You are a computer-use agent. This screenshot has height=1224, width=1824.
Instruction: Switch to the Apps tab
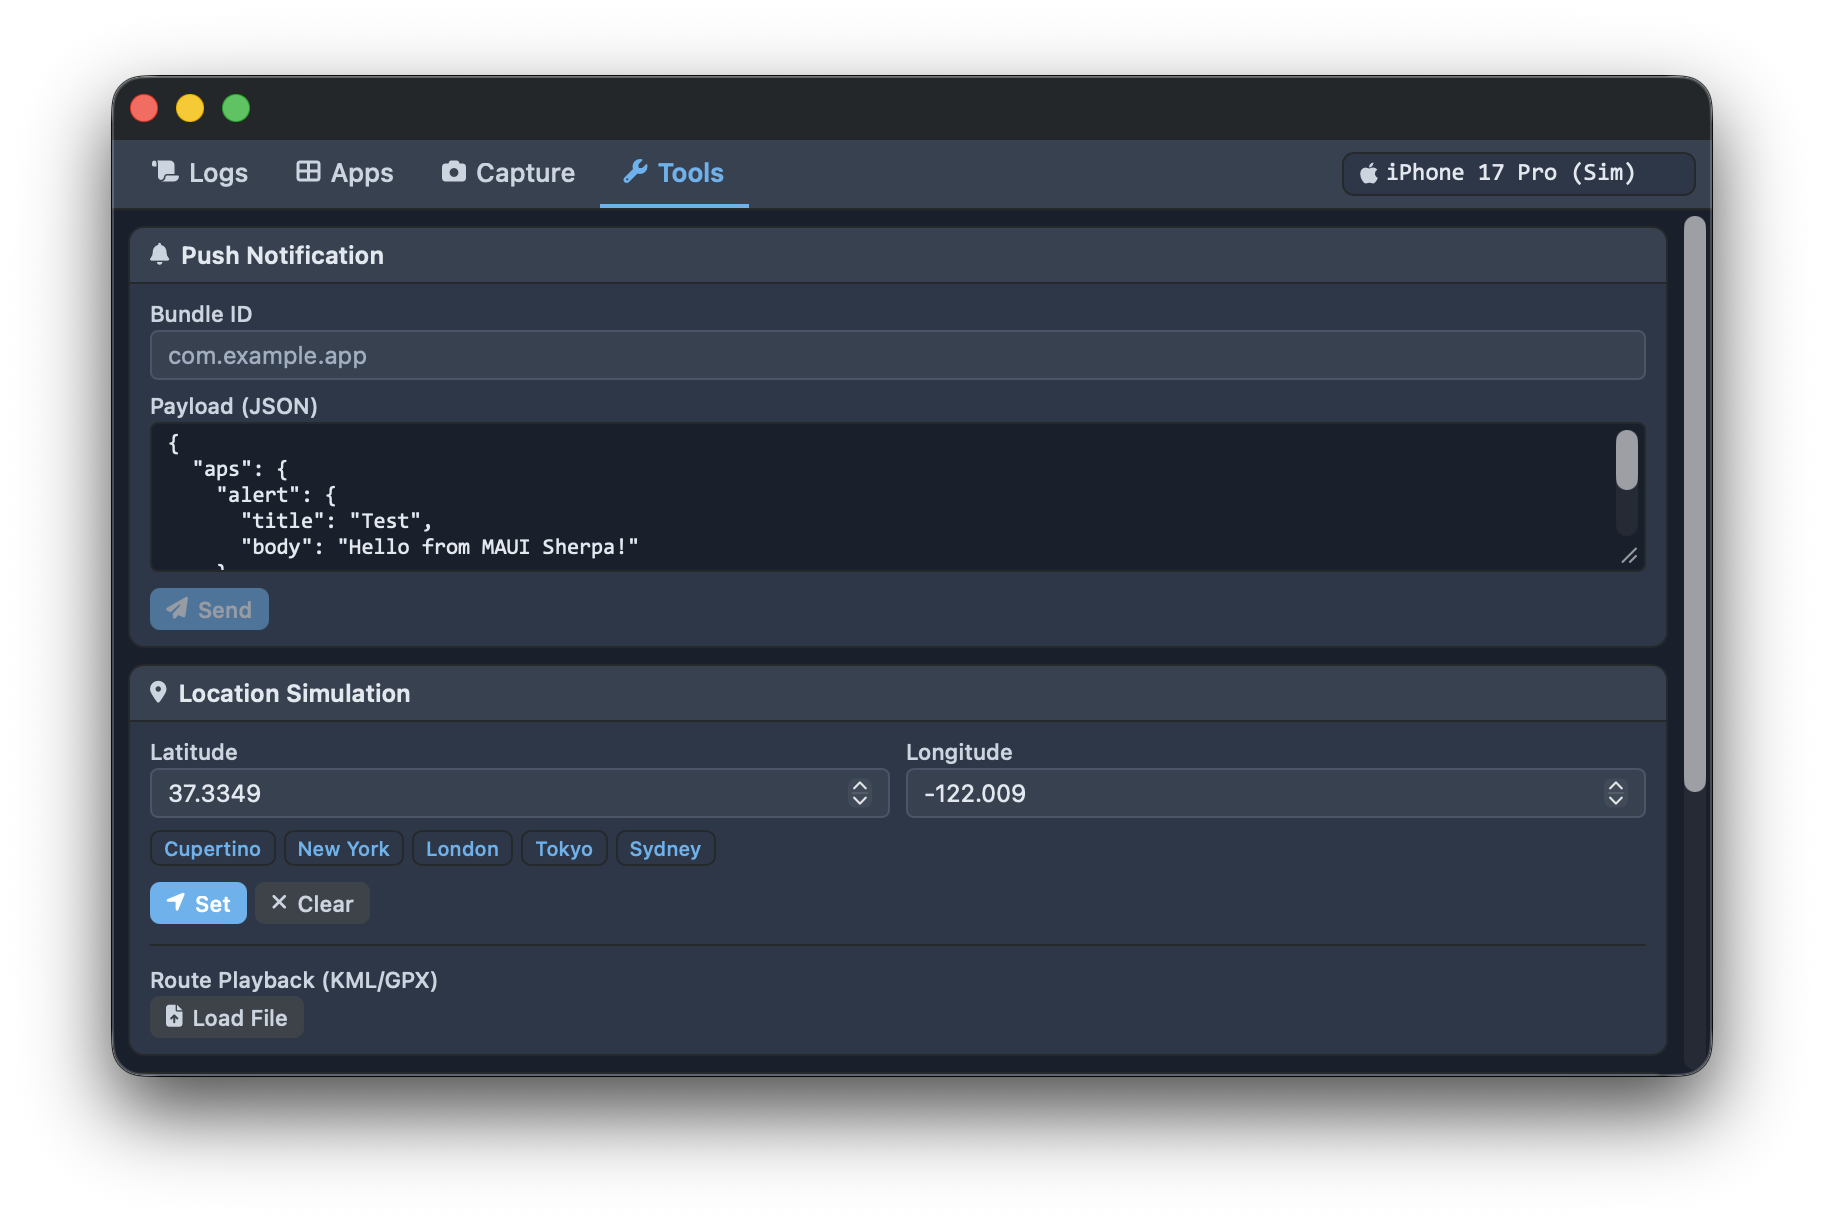point(345,173)
